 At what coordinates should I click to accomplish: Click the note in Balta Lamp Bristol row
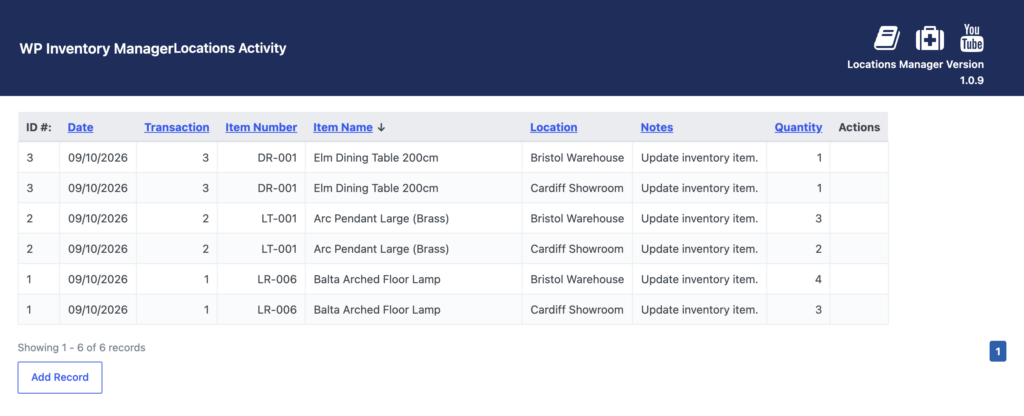699,279
